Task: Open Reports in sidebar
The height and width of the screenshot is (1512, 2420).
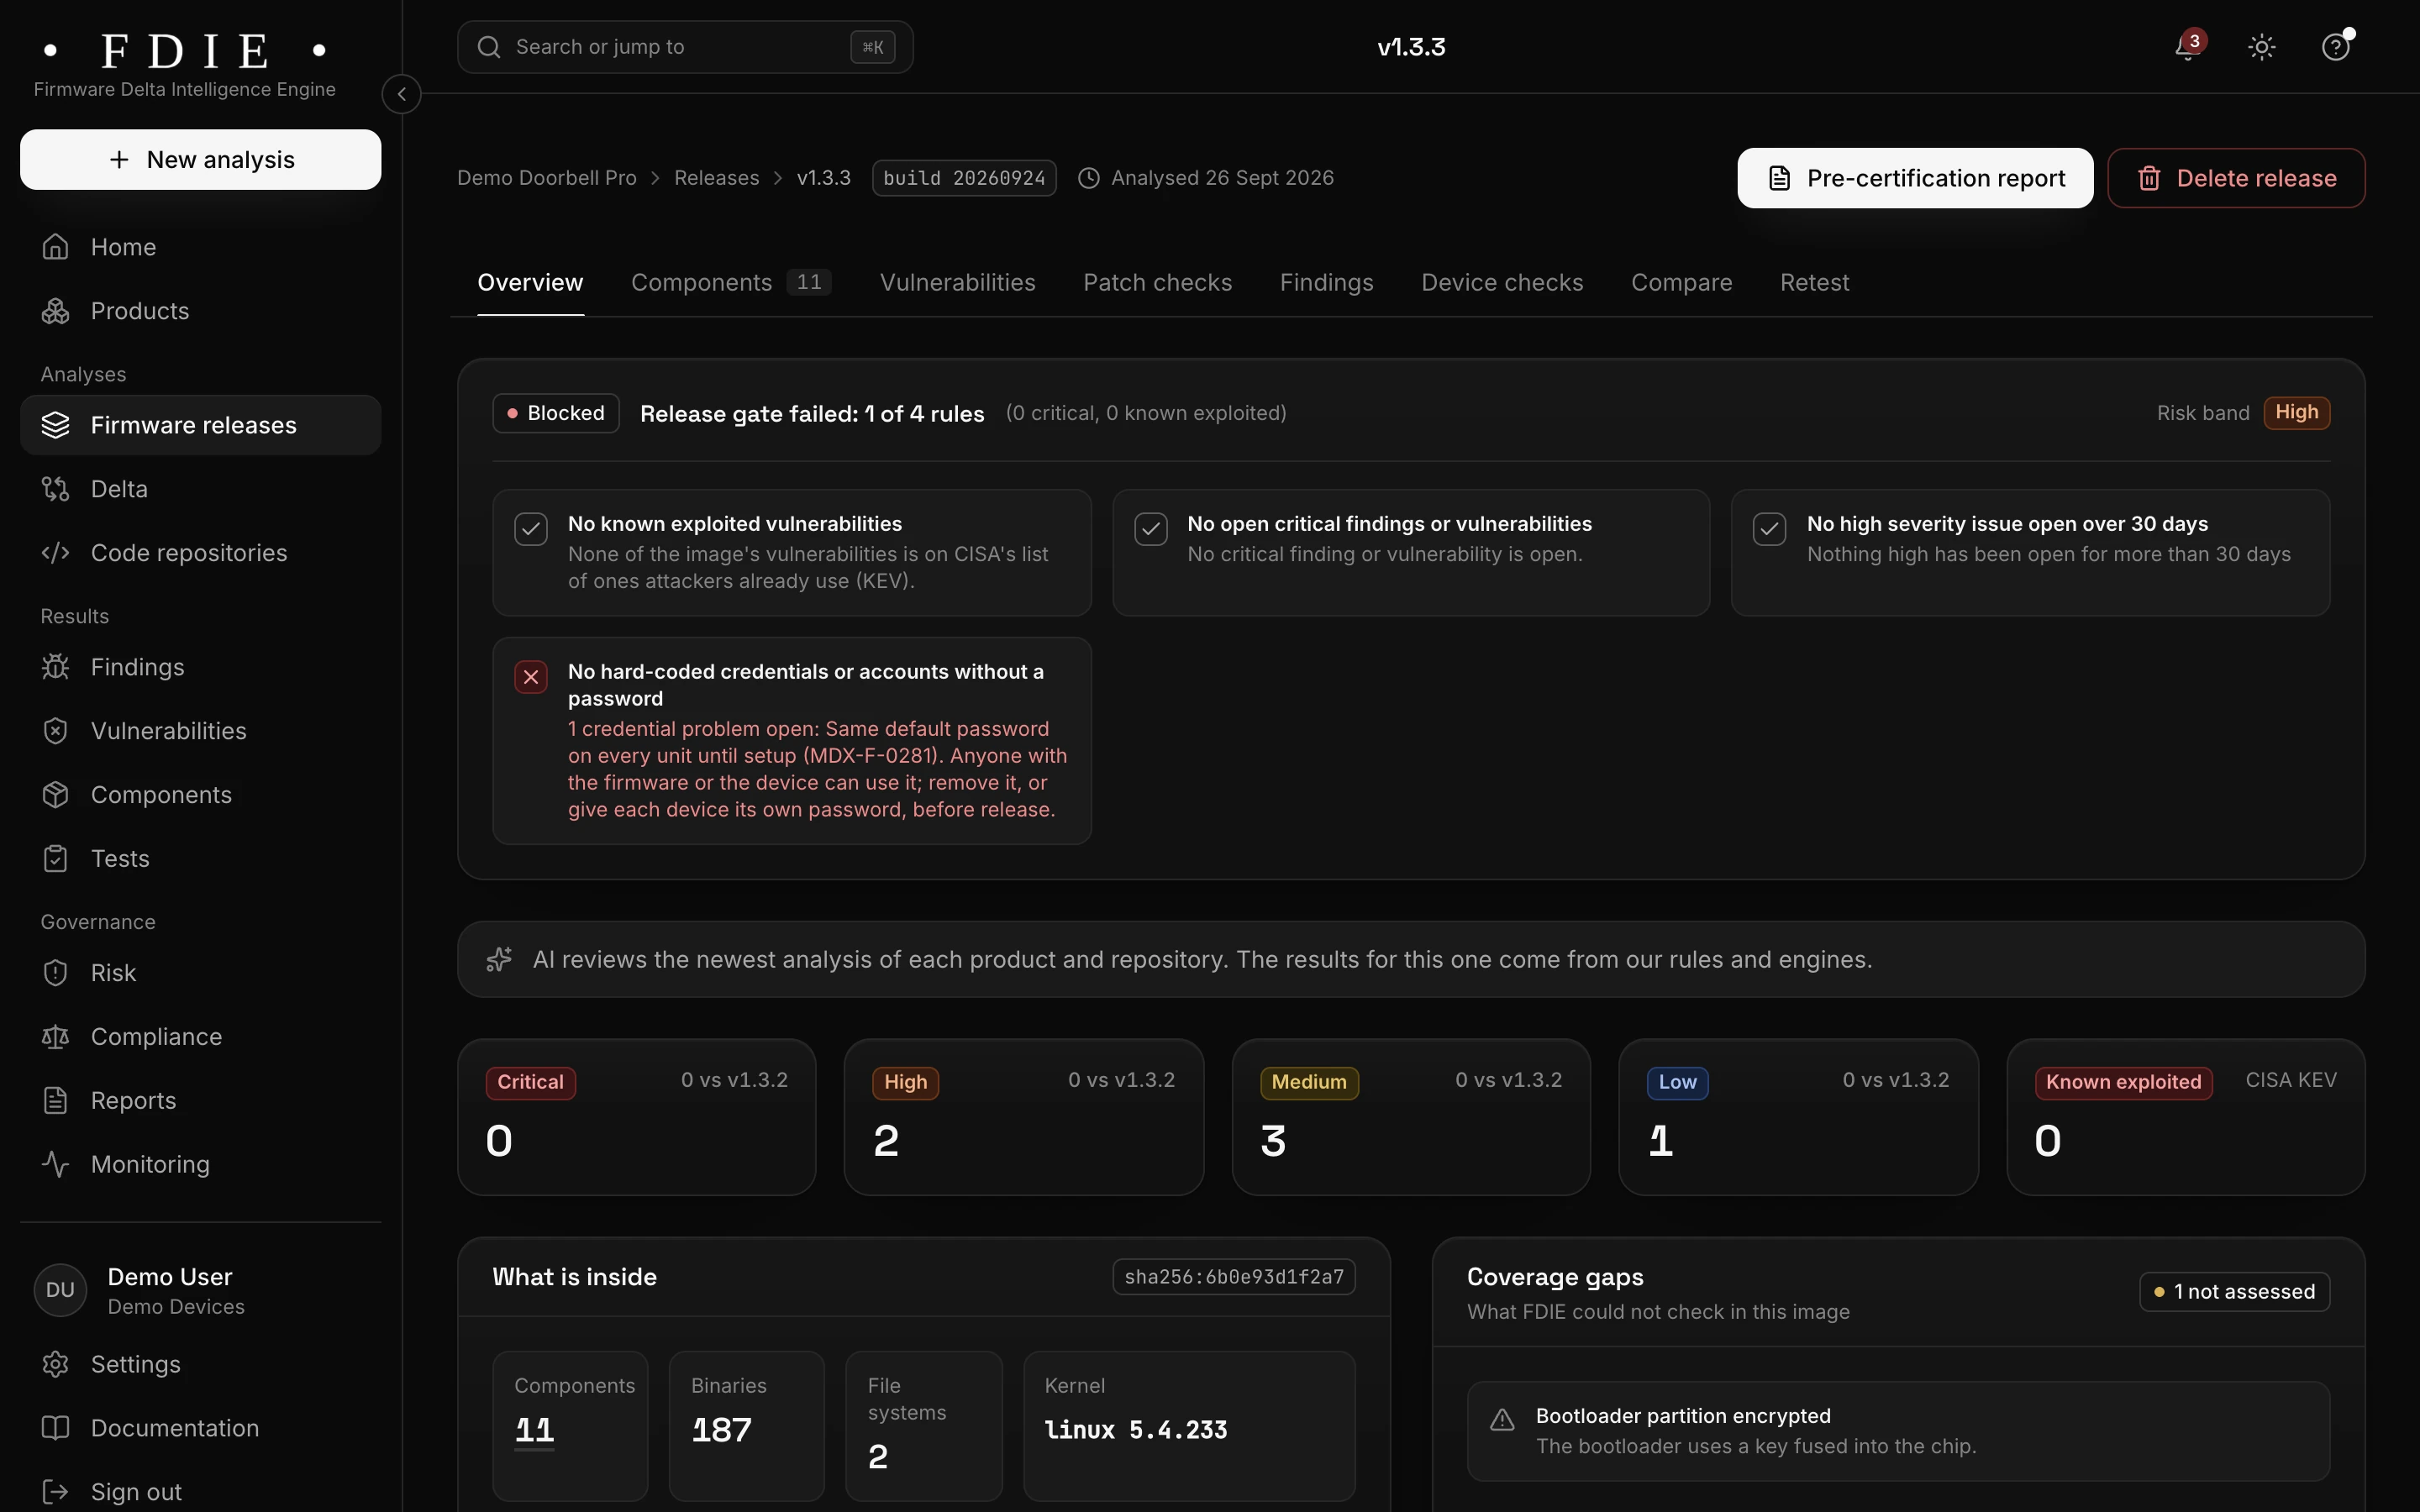Action: coord(200,1101)
